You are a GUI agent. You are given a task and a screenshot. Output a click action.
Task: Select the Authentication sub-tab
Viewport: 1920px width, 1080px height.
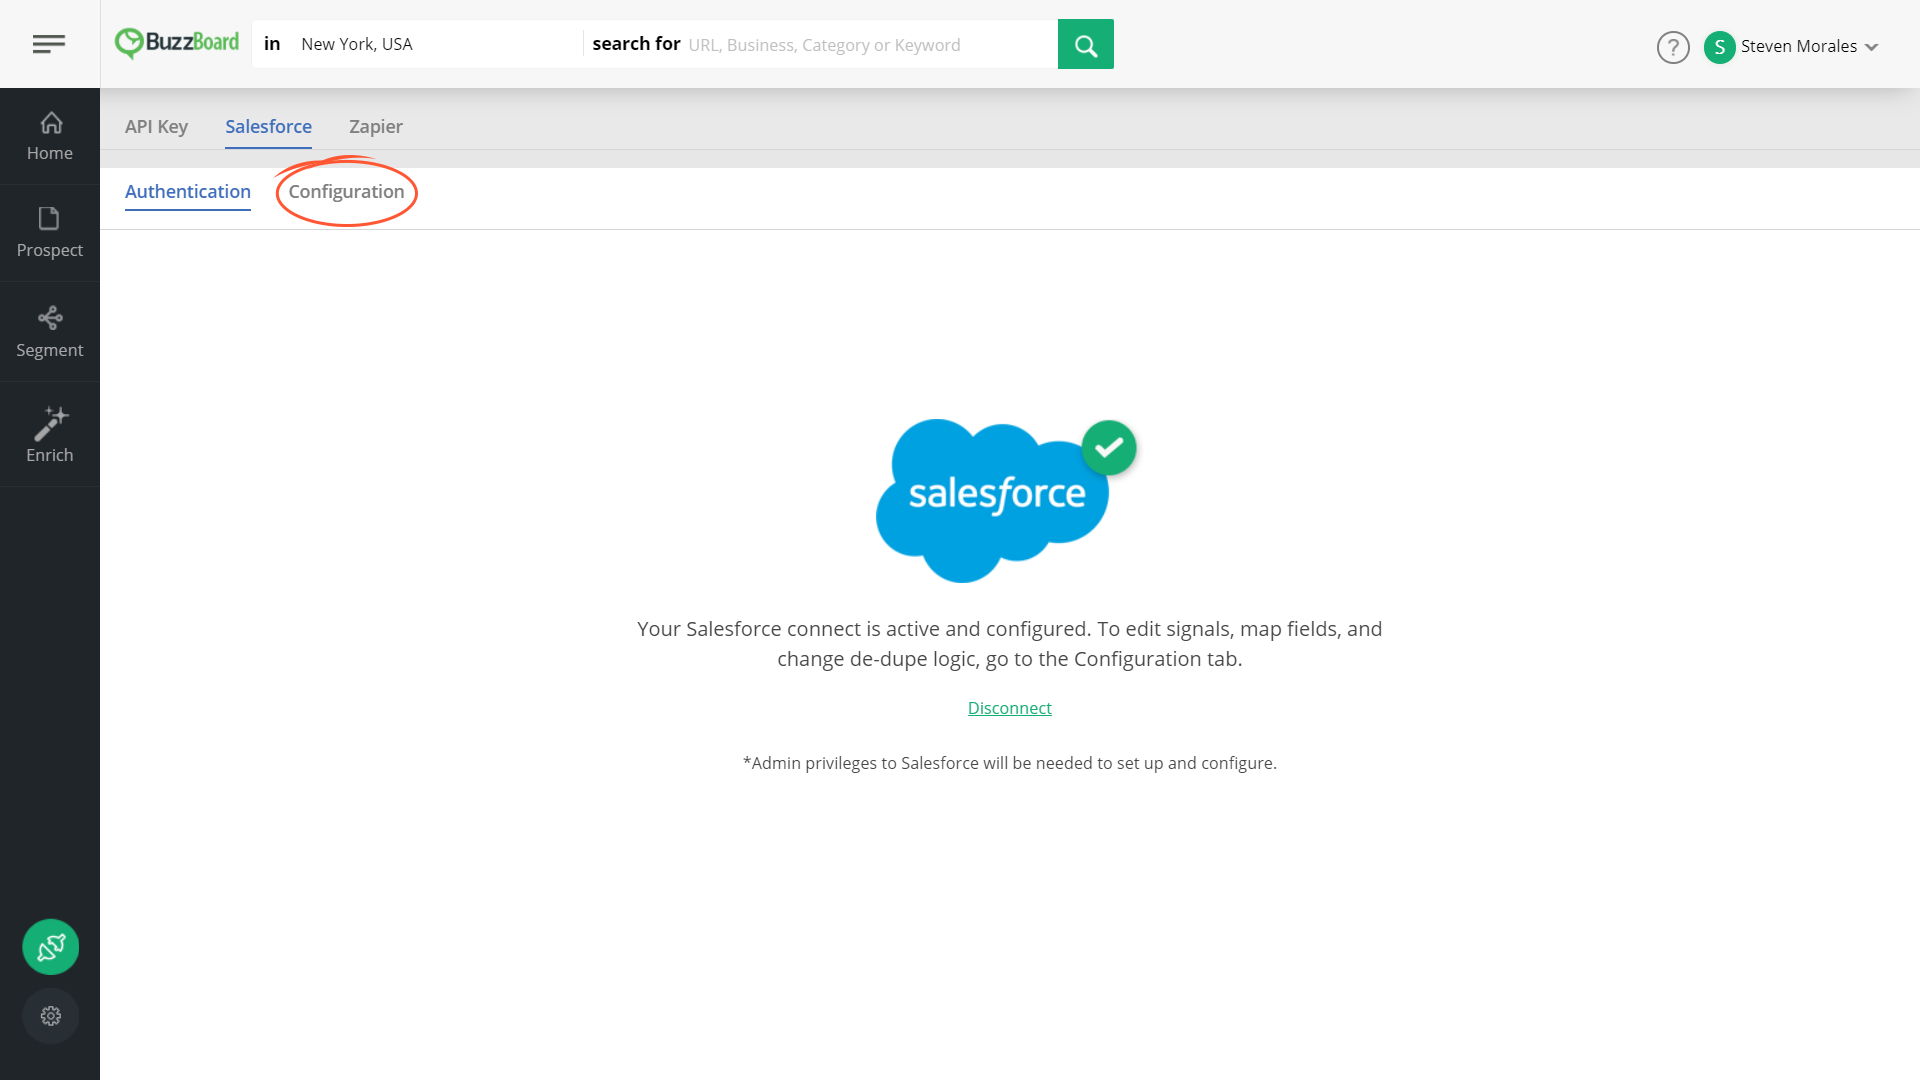tap(188, 192)
